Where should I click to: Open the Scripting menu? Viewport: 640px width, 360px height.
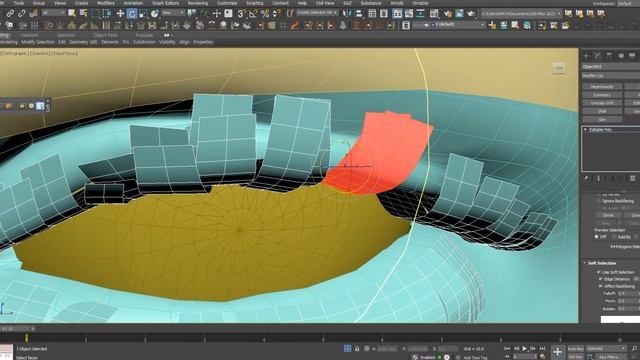[x=255, y=3]
